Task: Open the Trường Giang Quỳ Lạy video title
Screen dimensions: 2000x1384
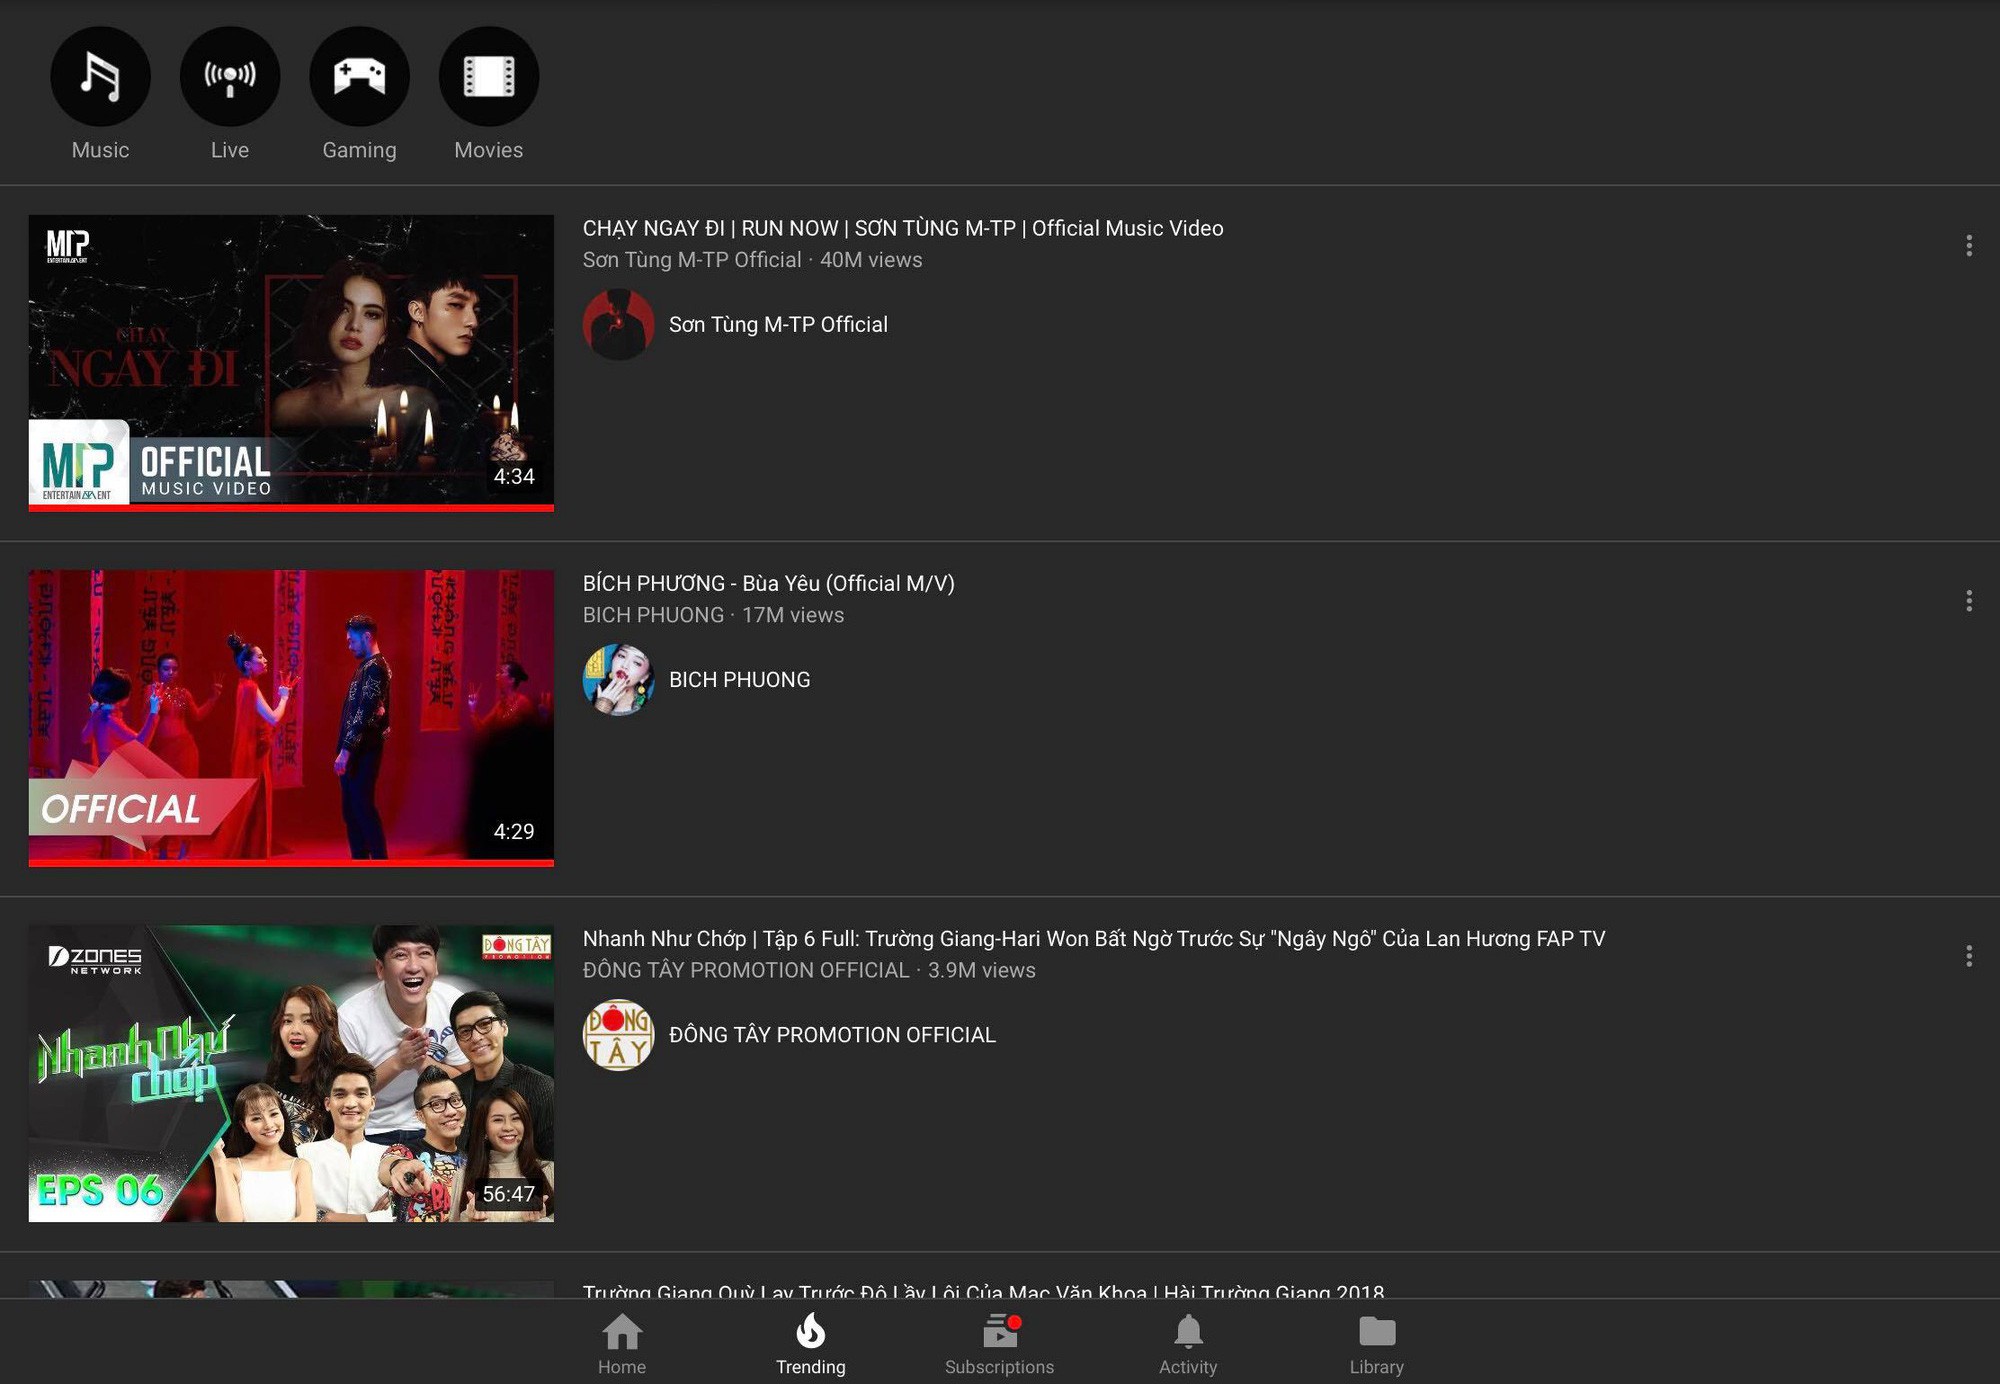Action: pyautogui.click(x=983, y=1291)
